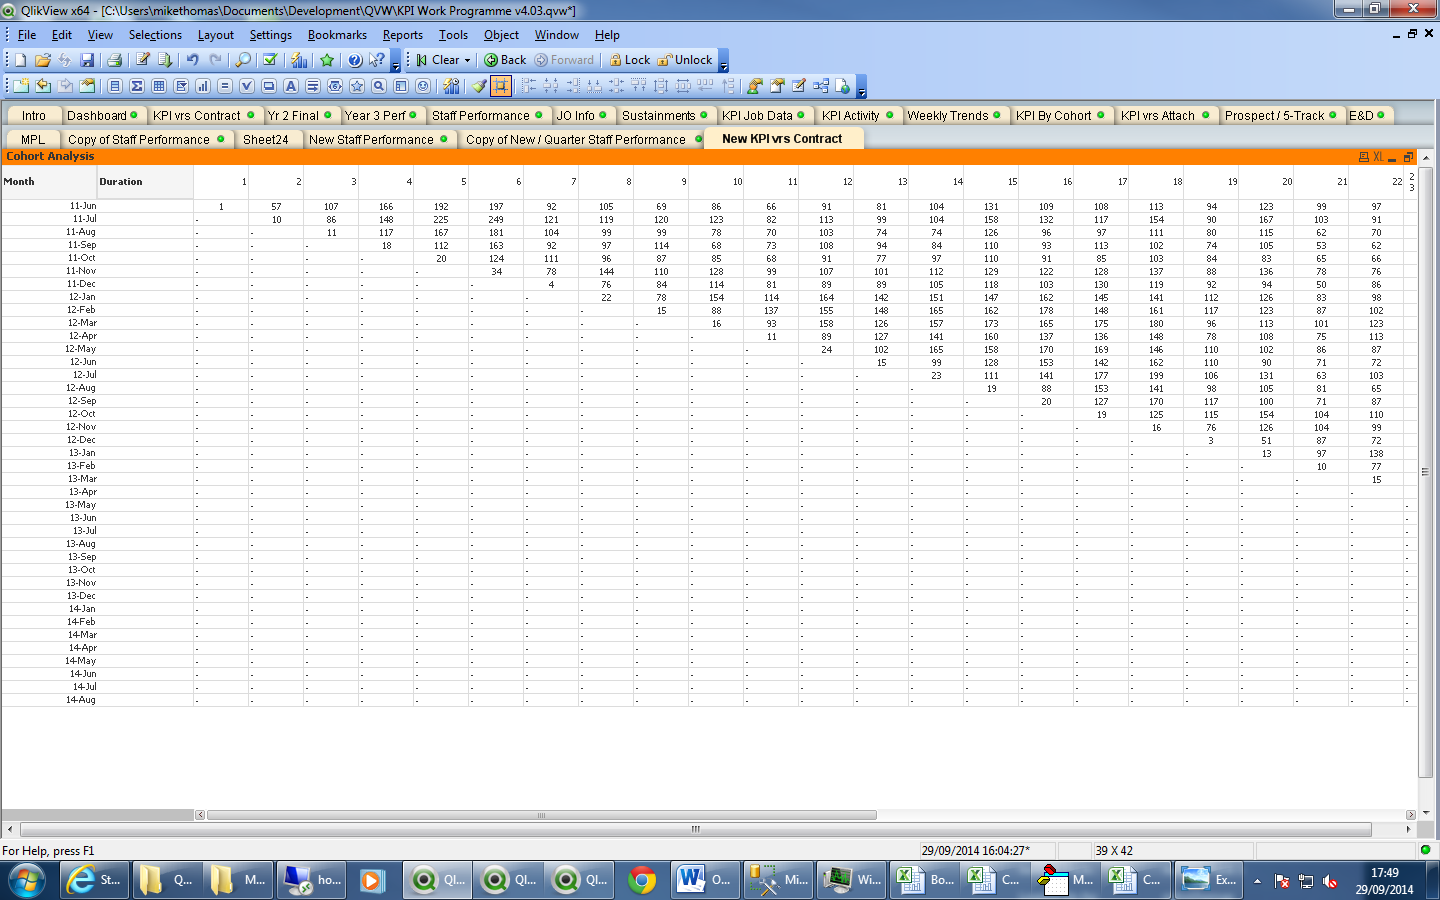Open Edit Script from the toolbar
Viewport: 1440px width, 900px height.
coord(143,60)
